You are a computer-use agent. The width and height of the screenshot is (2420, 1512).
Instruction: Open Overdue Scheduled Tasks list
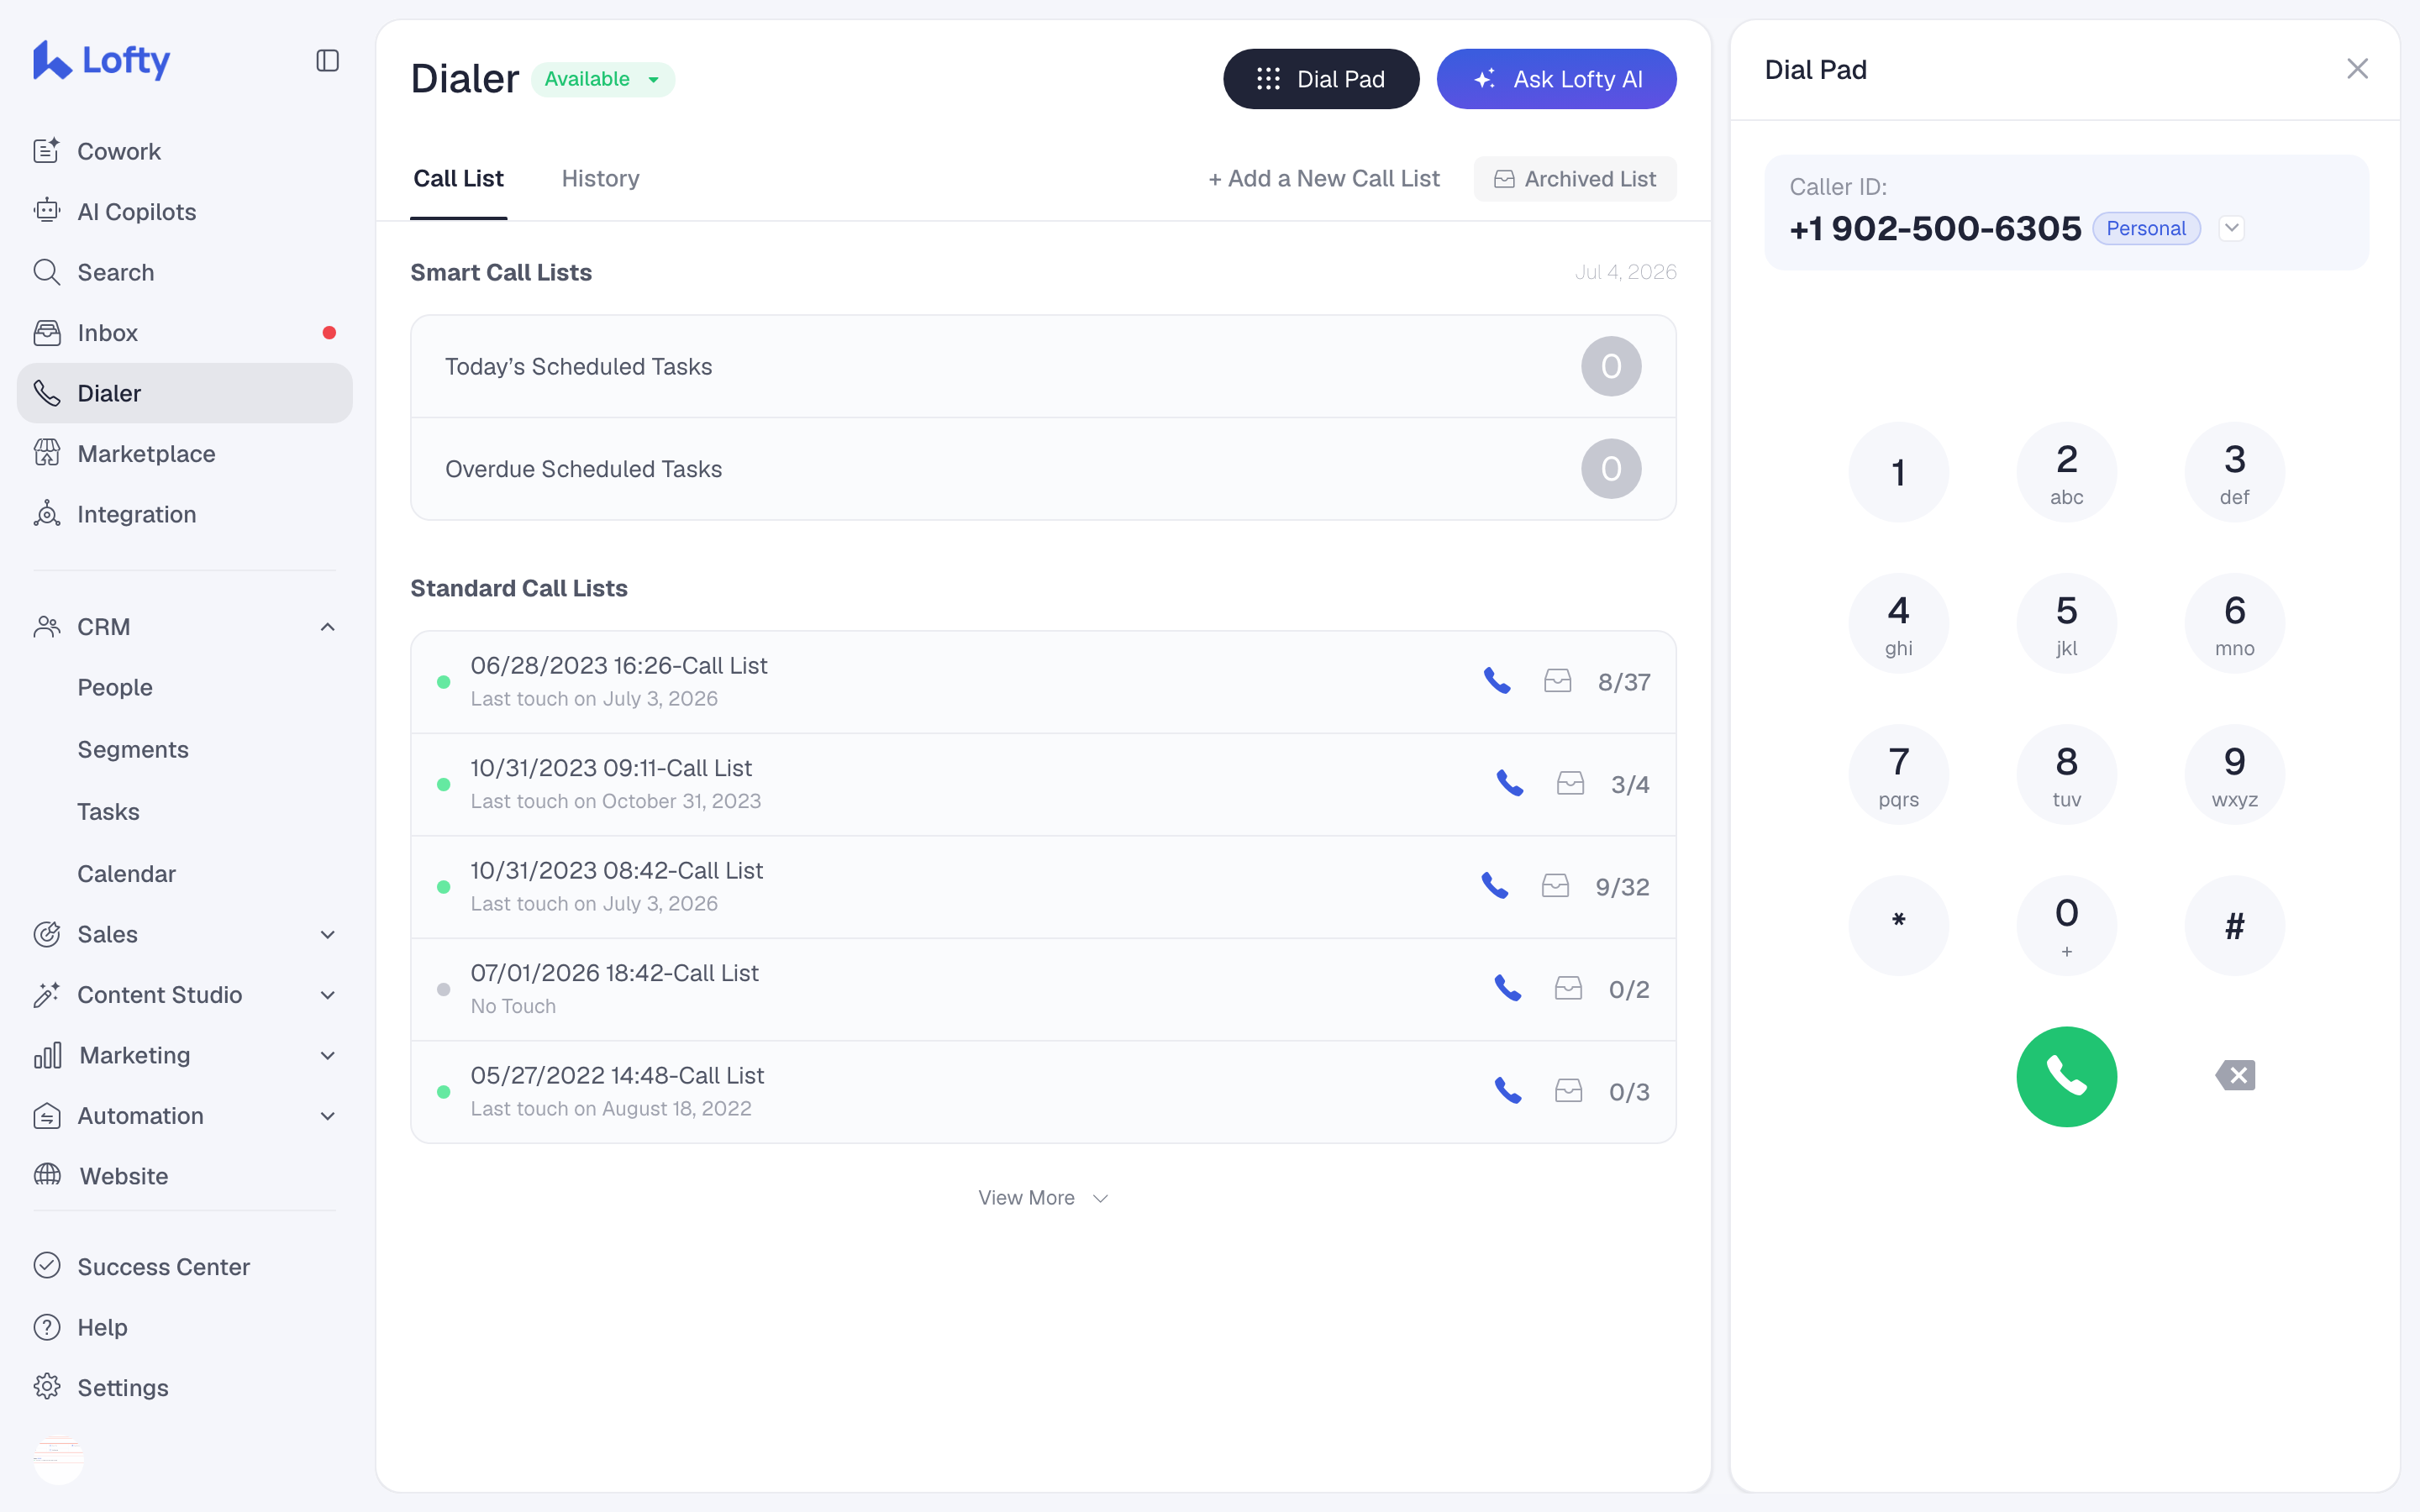click(x=1043, y=469)
